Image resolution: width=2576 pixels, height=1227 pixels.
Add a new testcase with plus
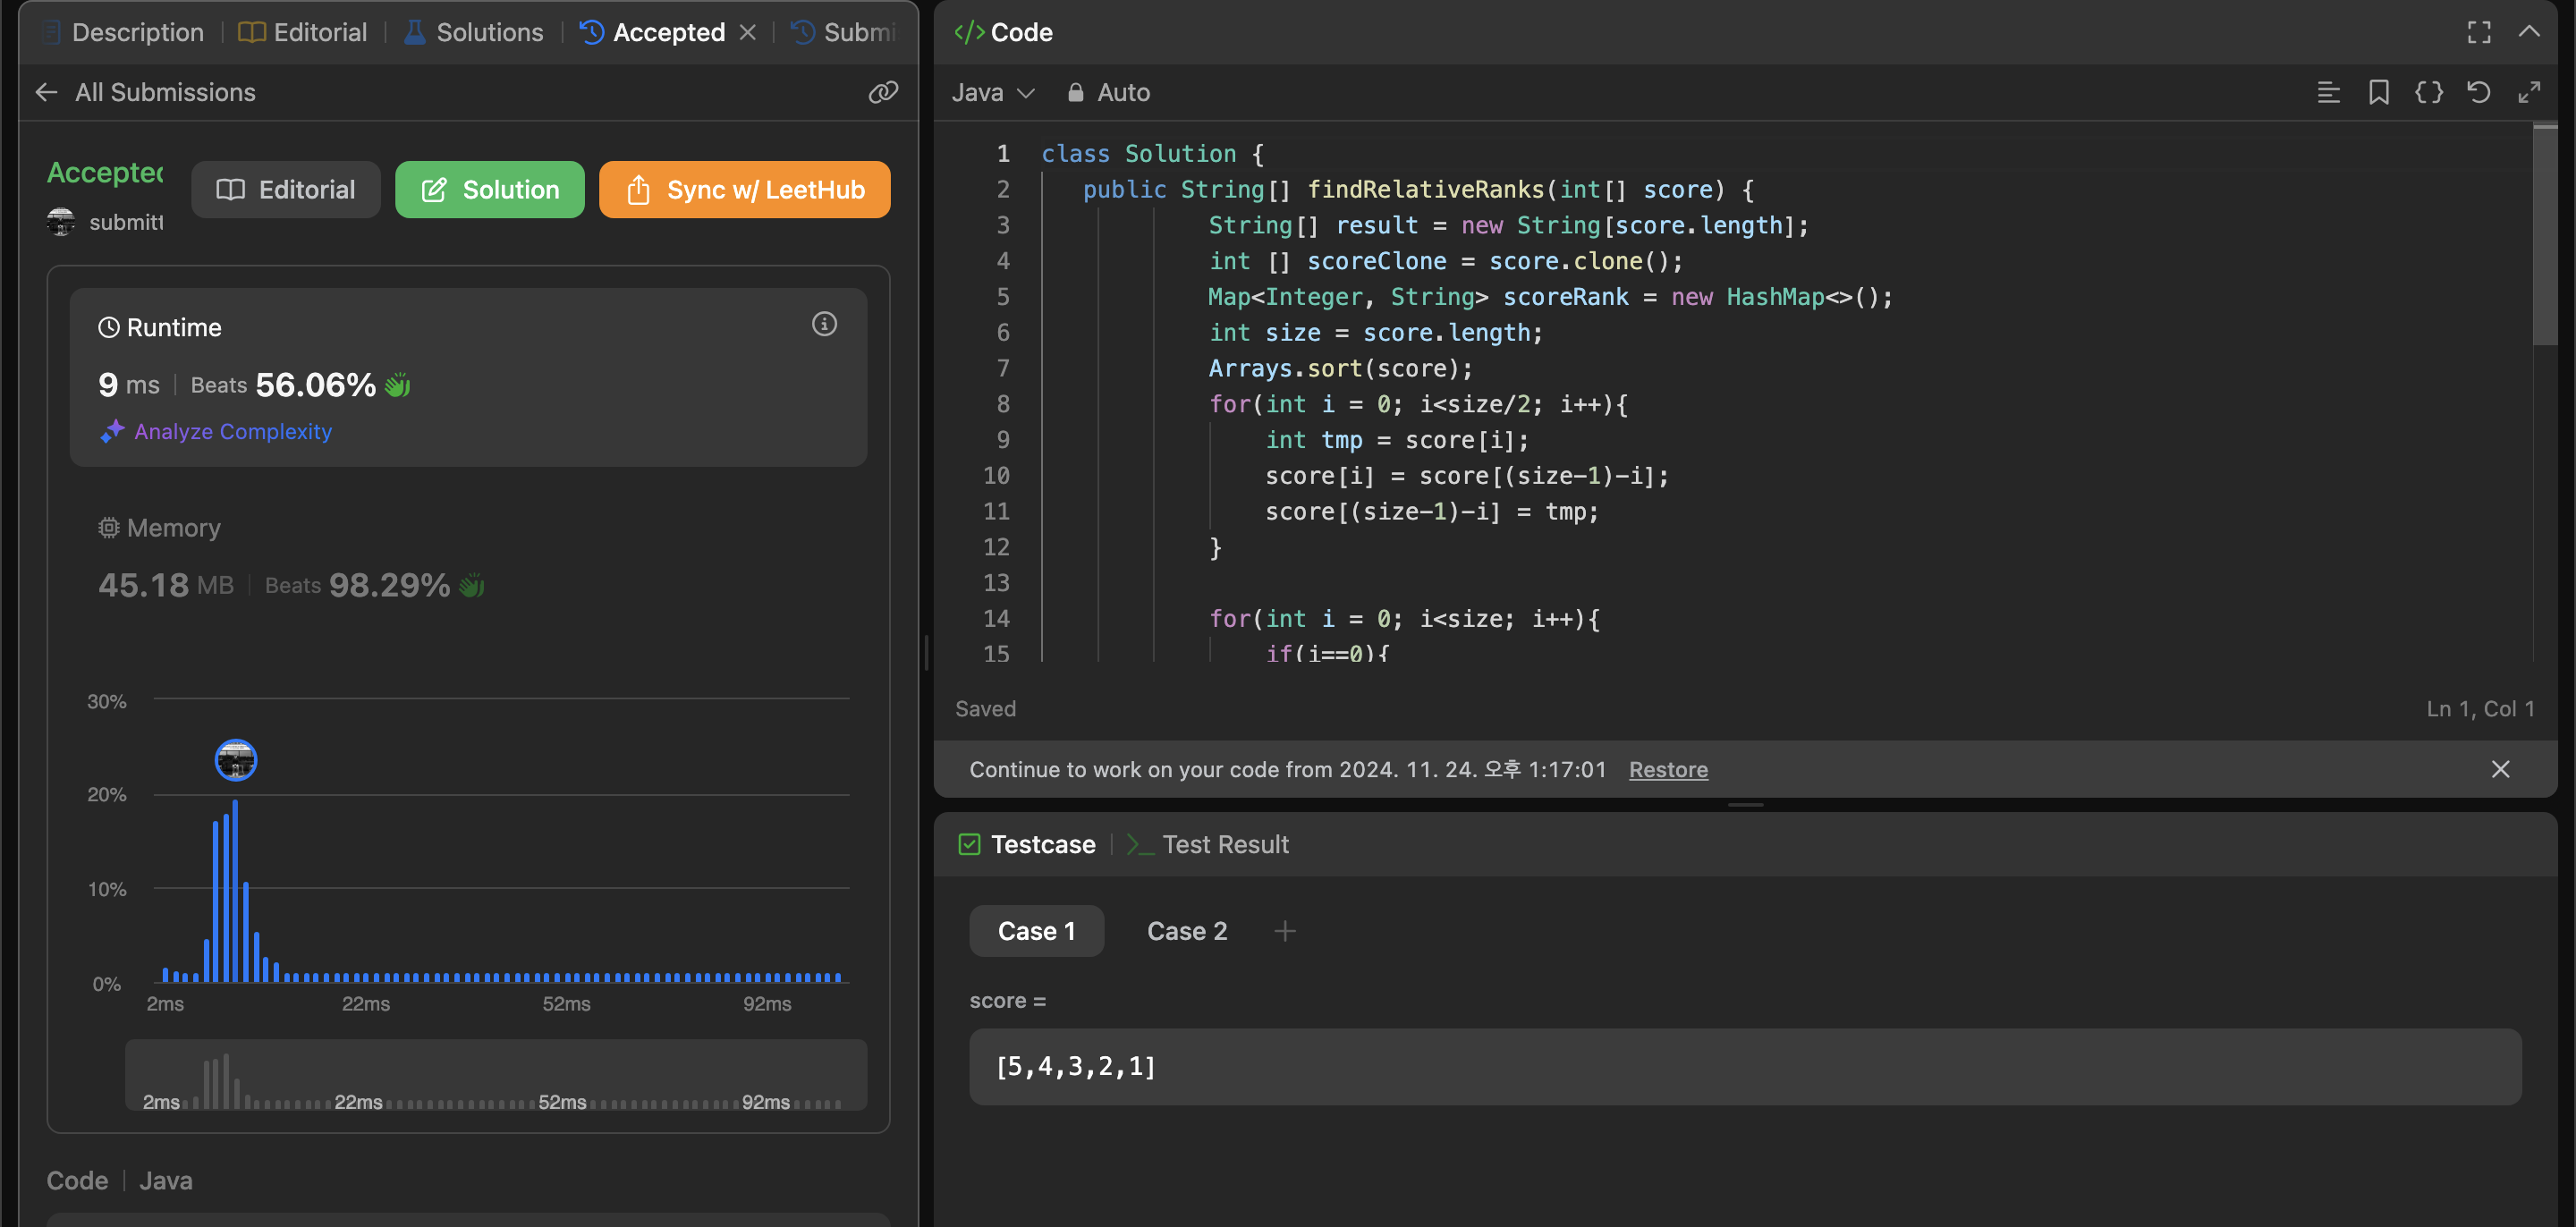[x=1284, y=931]
